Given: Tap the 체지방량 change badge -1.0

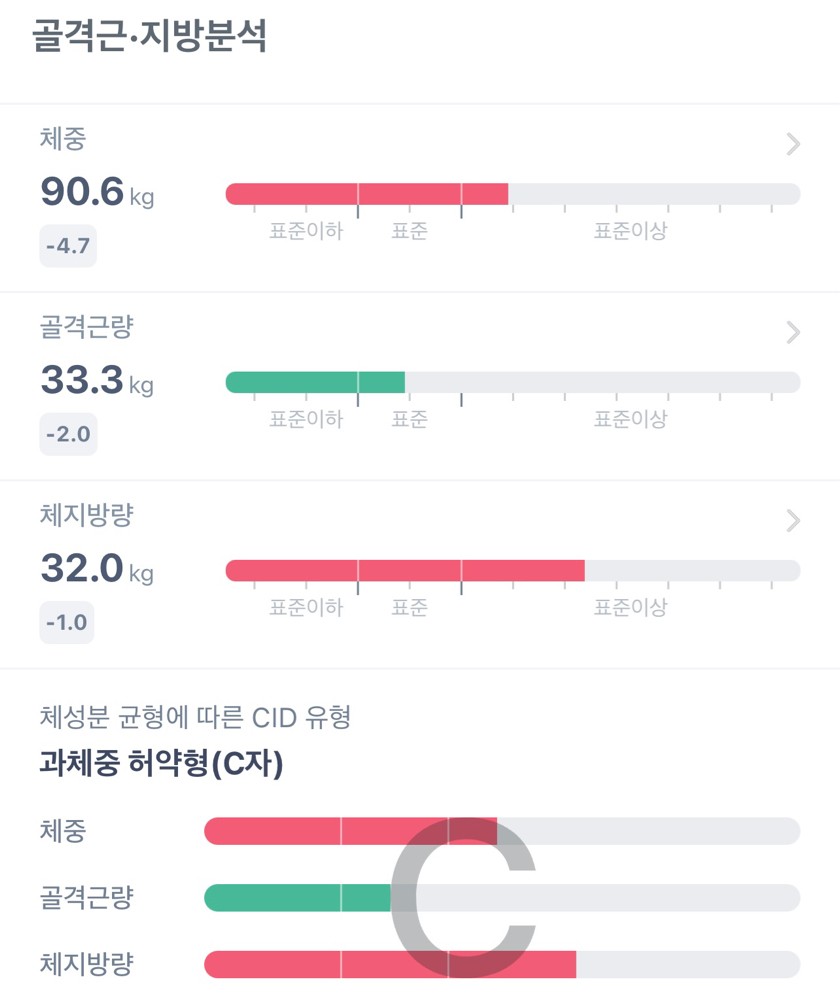Looking at the screenshot, I should coord(67,623).
